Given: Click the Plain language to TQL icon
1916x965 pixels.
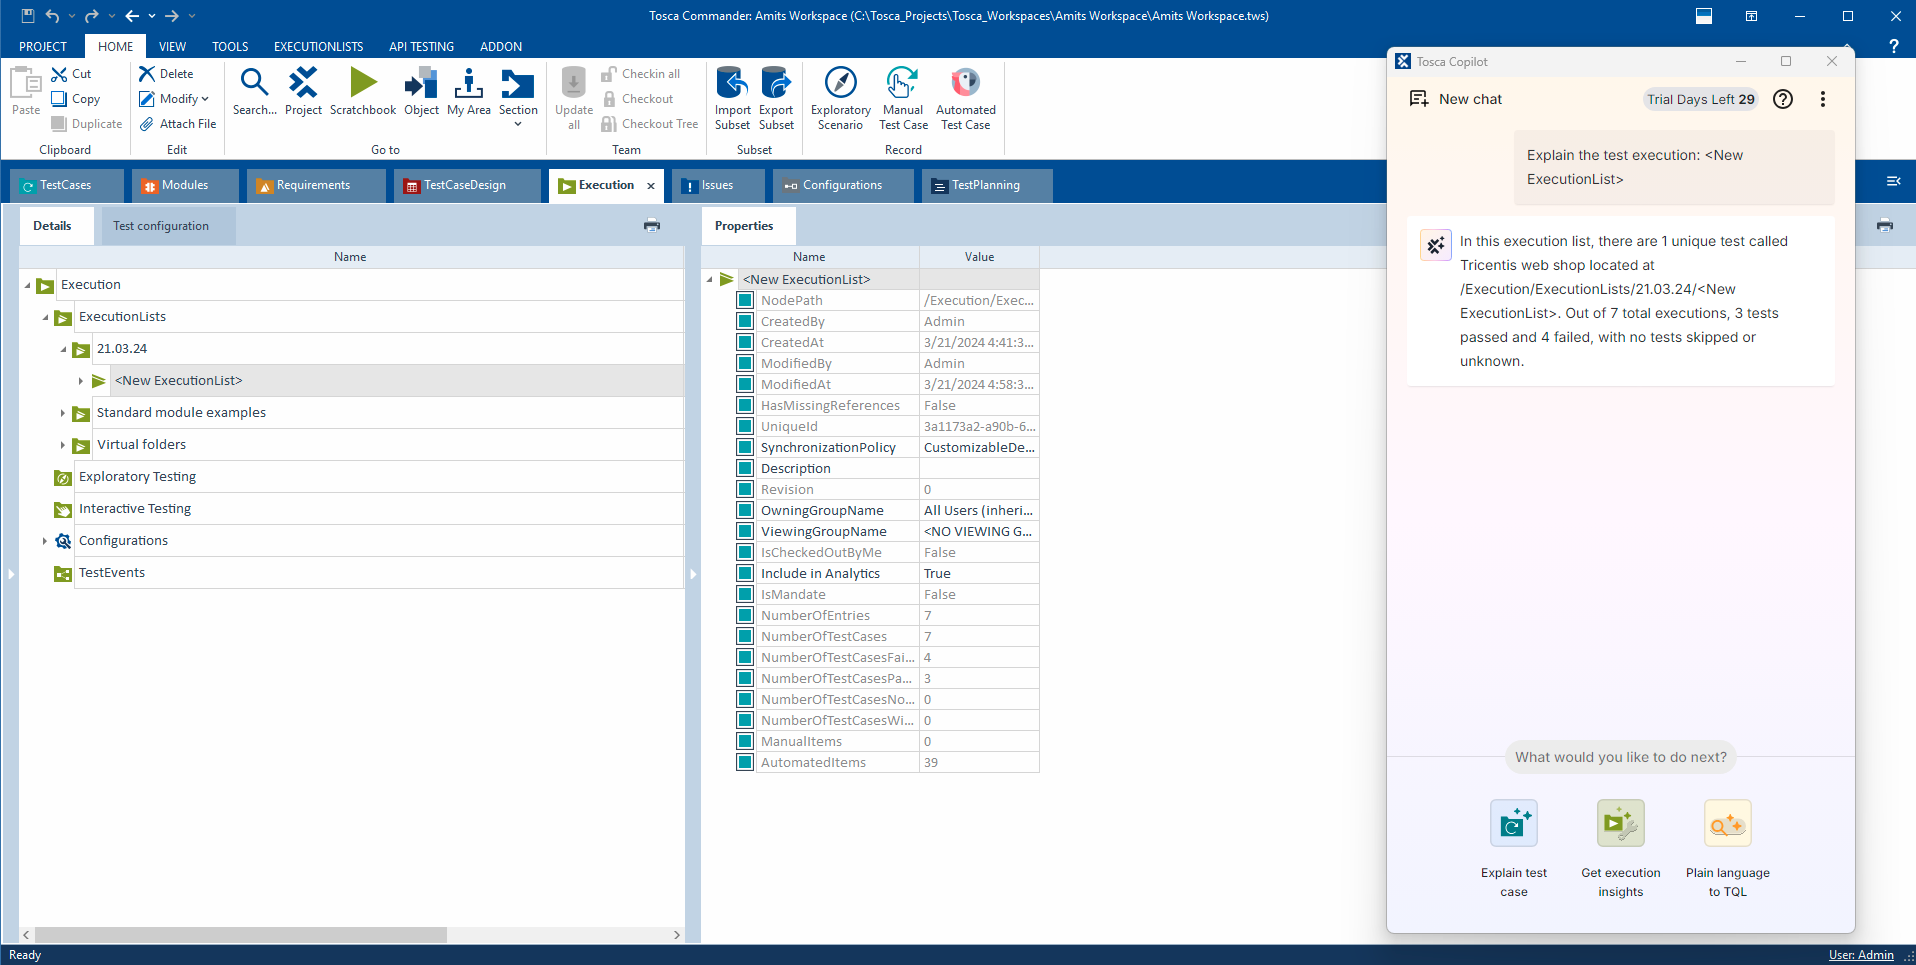Looking at the screenshot, I should 1728,824.
